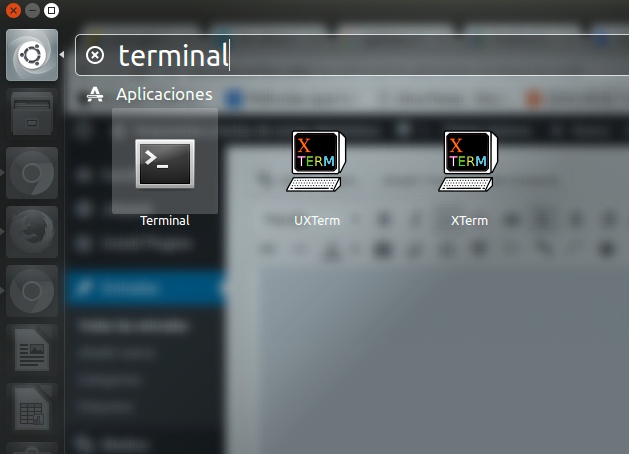
Task: Click the UXTerm label text
Action: pos(317,221)
